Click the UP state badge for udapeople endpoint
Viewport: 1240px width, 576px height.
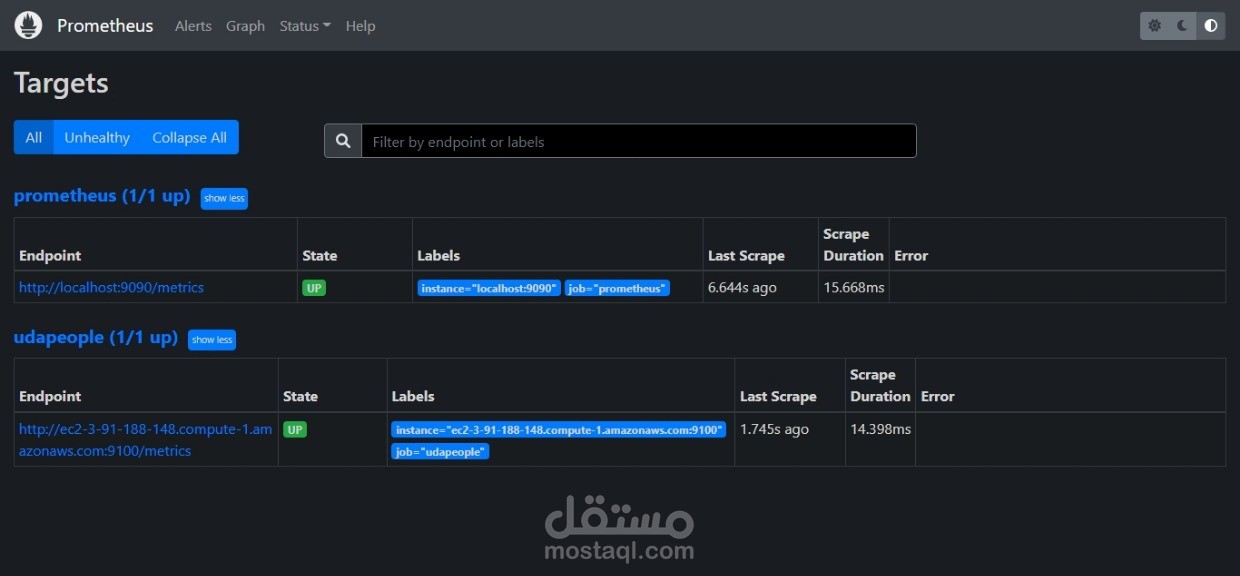(x=295, y=429)
